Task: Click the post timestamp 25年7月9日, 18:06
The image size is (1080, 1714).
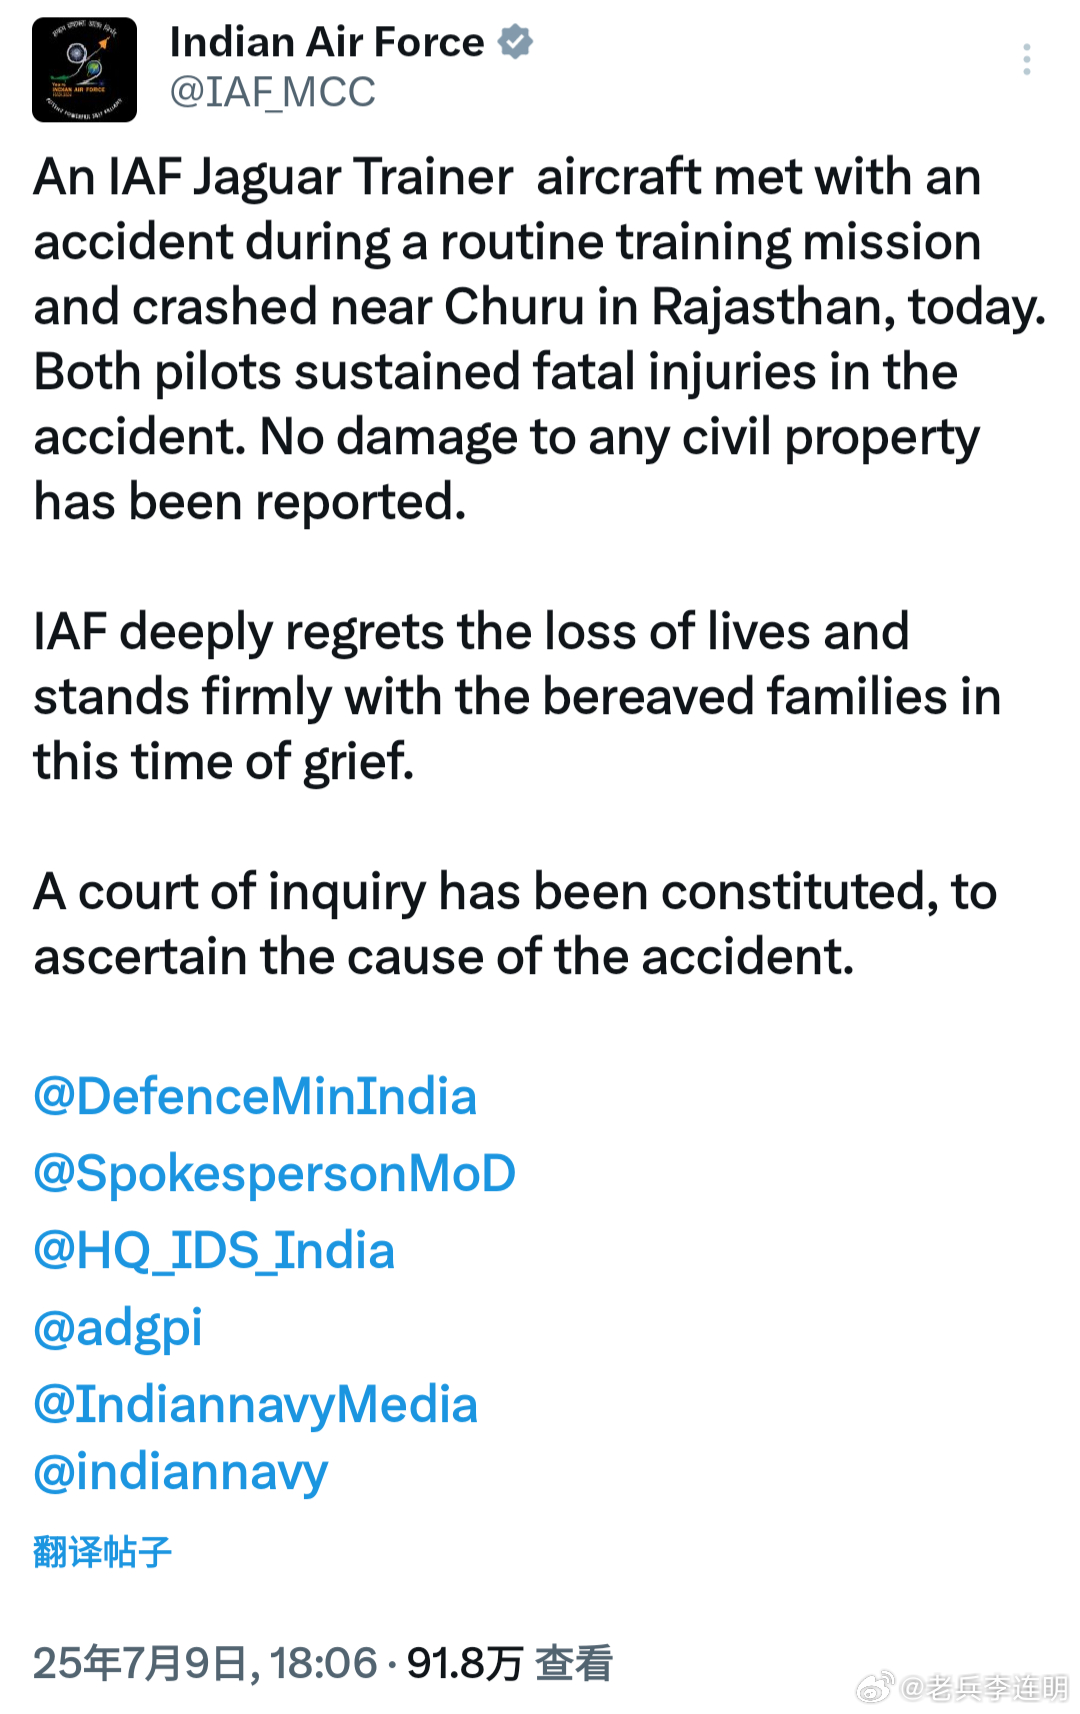Action: (x=205, y=1663)
